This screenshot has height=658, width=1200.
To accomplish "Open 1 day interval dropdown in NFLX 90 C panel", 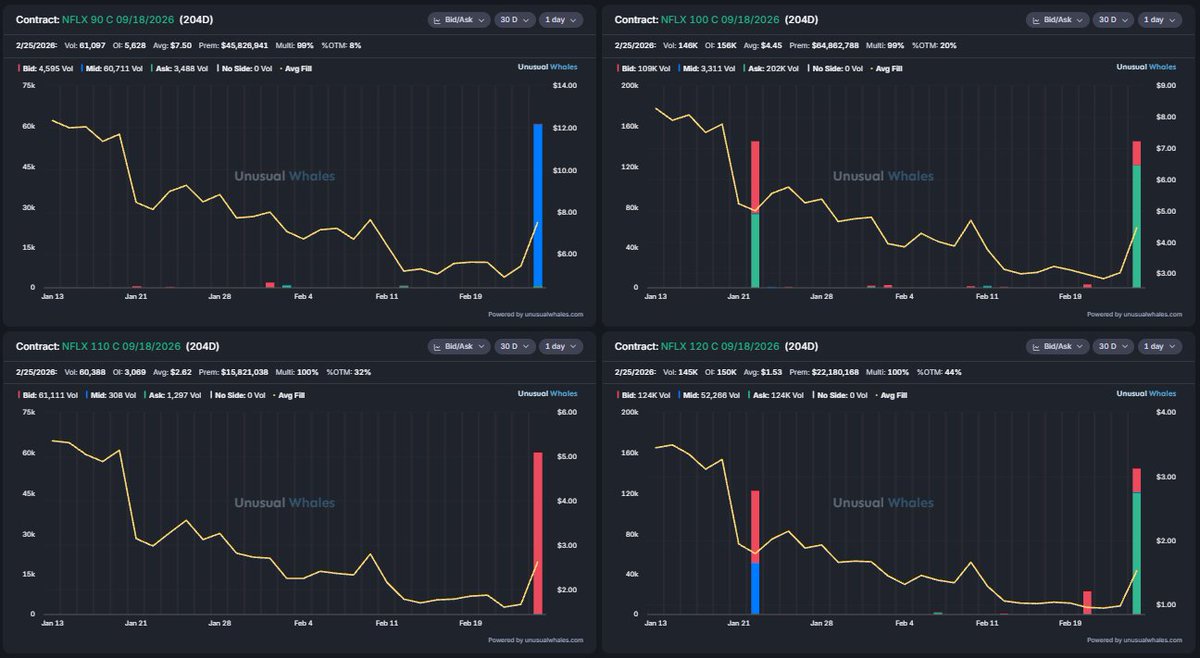I will (x=561, y=19).
